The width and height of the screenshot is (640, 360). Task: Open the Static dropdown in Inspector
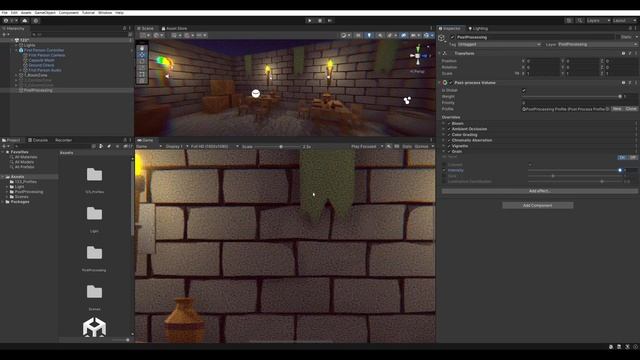(x=636, y=37)
